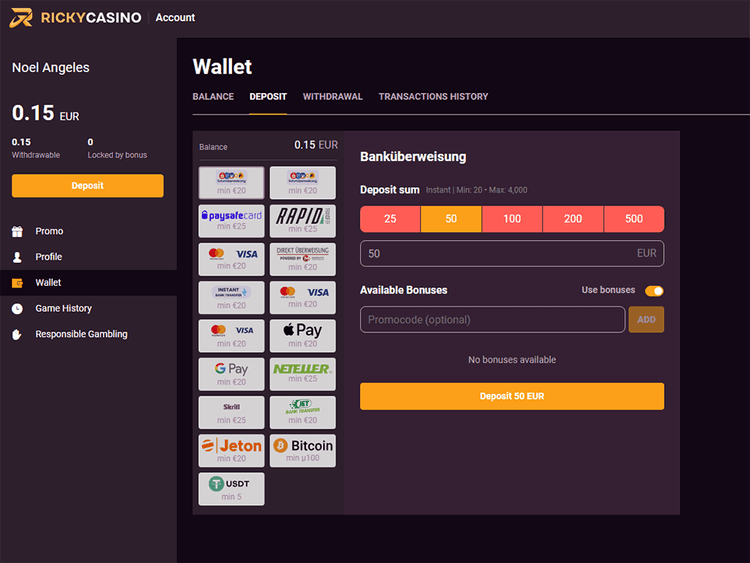Open the Responsible Gambling hand icon
Image resolution: width=750 pixels, height=563 pixels.
[17, 334]
